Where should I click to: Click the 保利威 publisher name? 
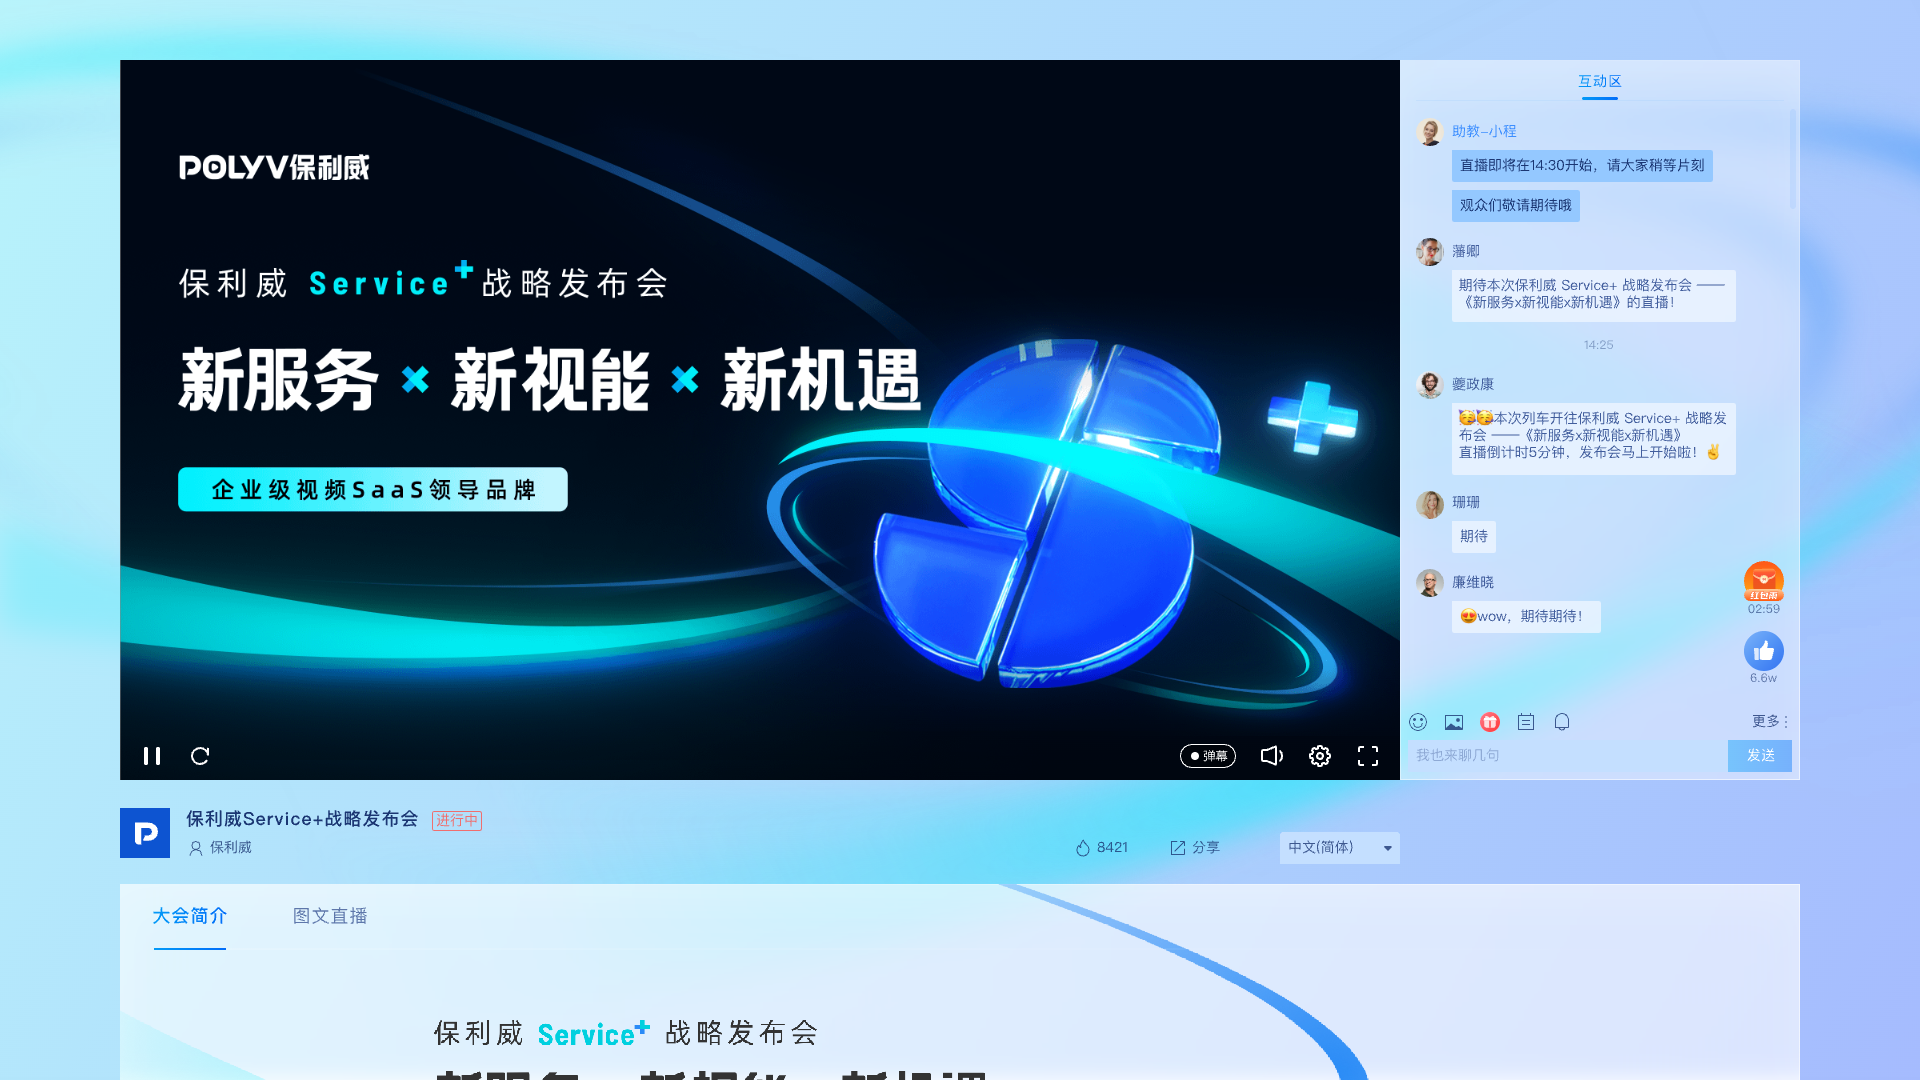point(230,847)
